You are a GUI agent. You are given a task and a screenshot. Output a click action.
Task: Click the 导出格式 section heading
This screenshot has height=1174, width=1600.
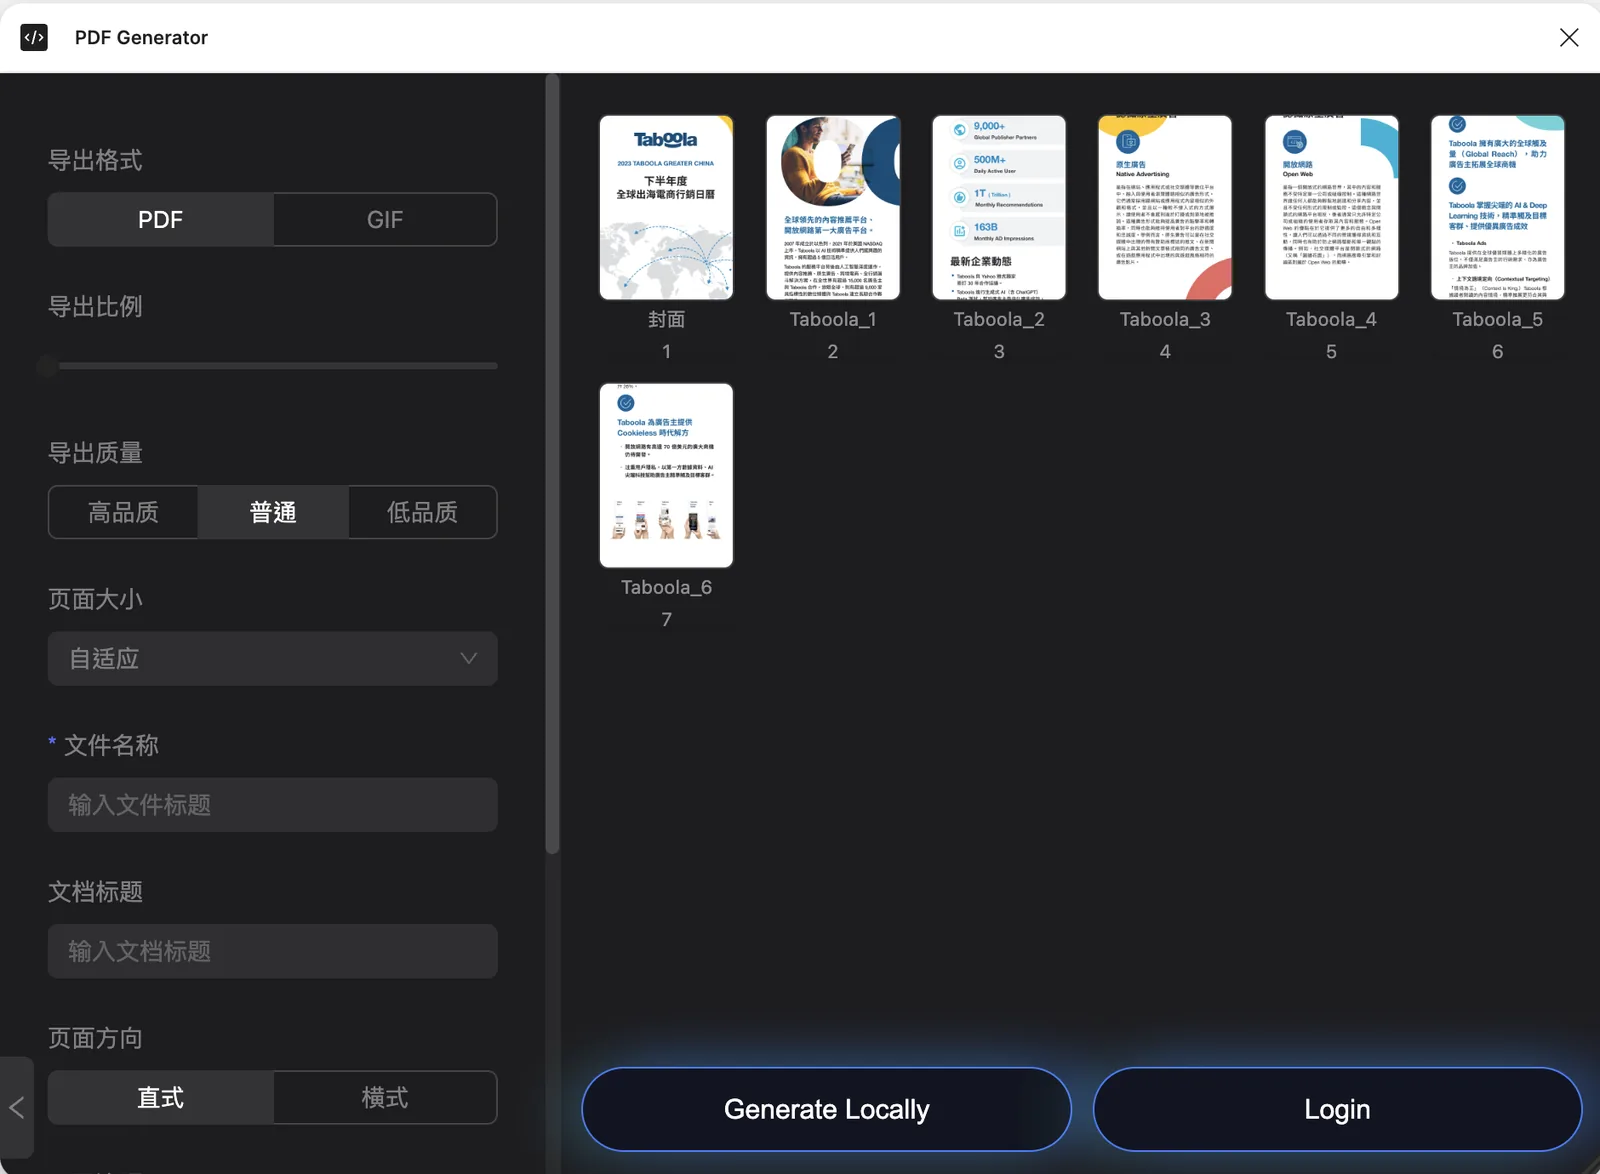pyautogui.click(x=95, y=160)
